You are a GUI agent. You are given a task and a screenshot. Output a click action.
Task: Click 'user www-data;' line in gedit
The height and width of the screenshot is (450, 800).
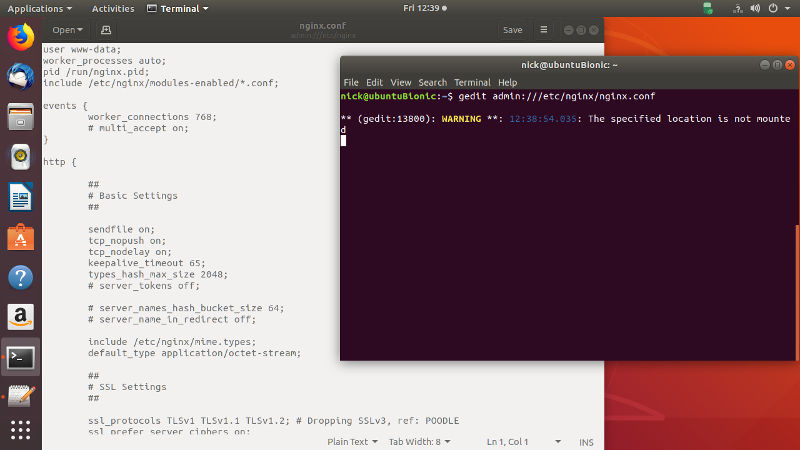[x=82, y=49]
